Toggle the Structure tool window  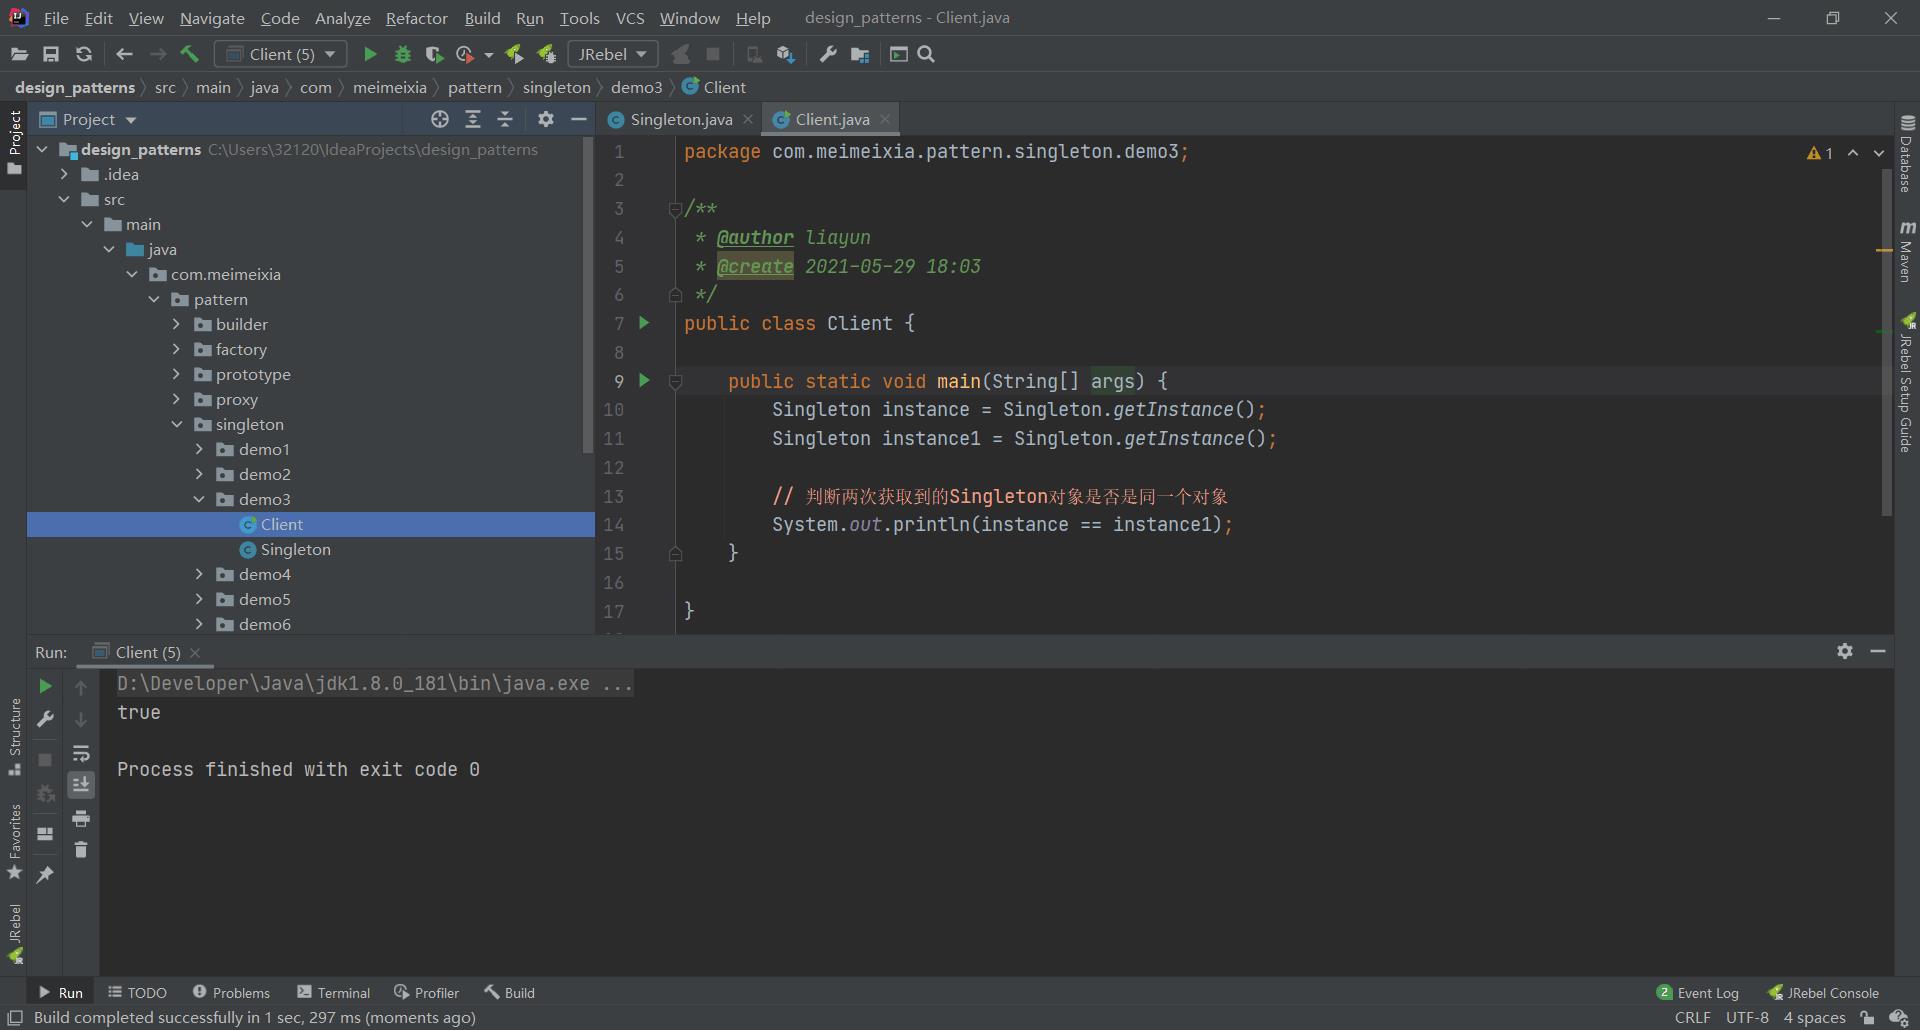click(14, 736)
